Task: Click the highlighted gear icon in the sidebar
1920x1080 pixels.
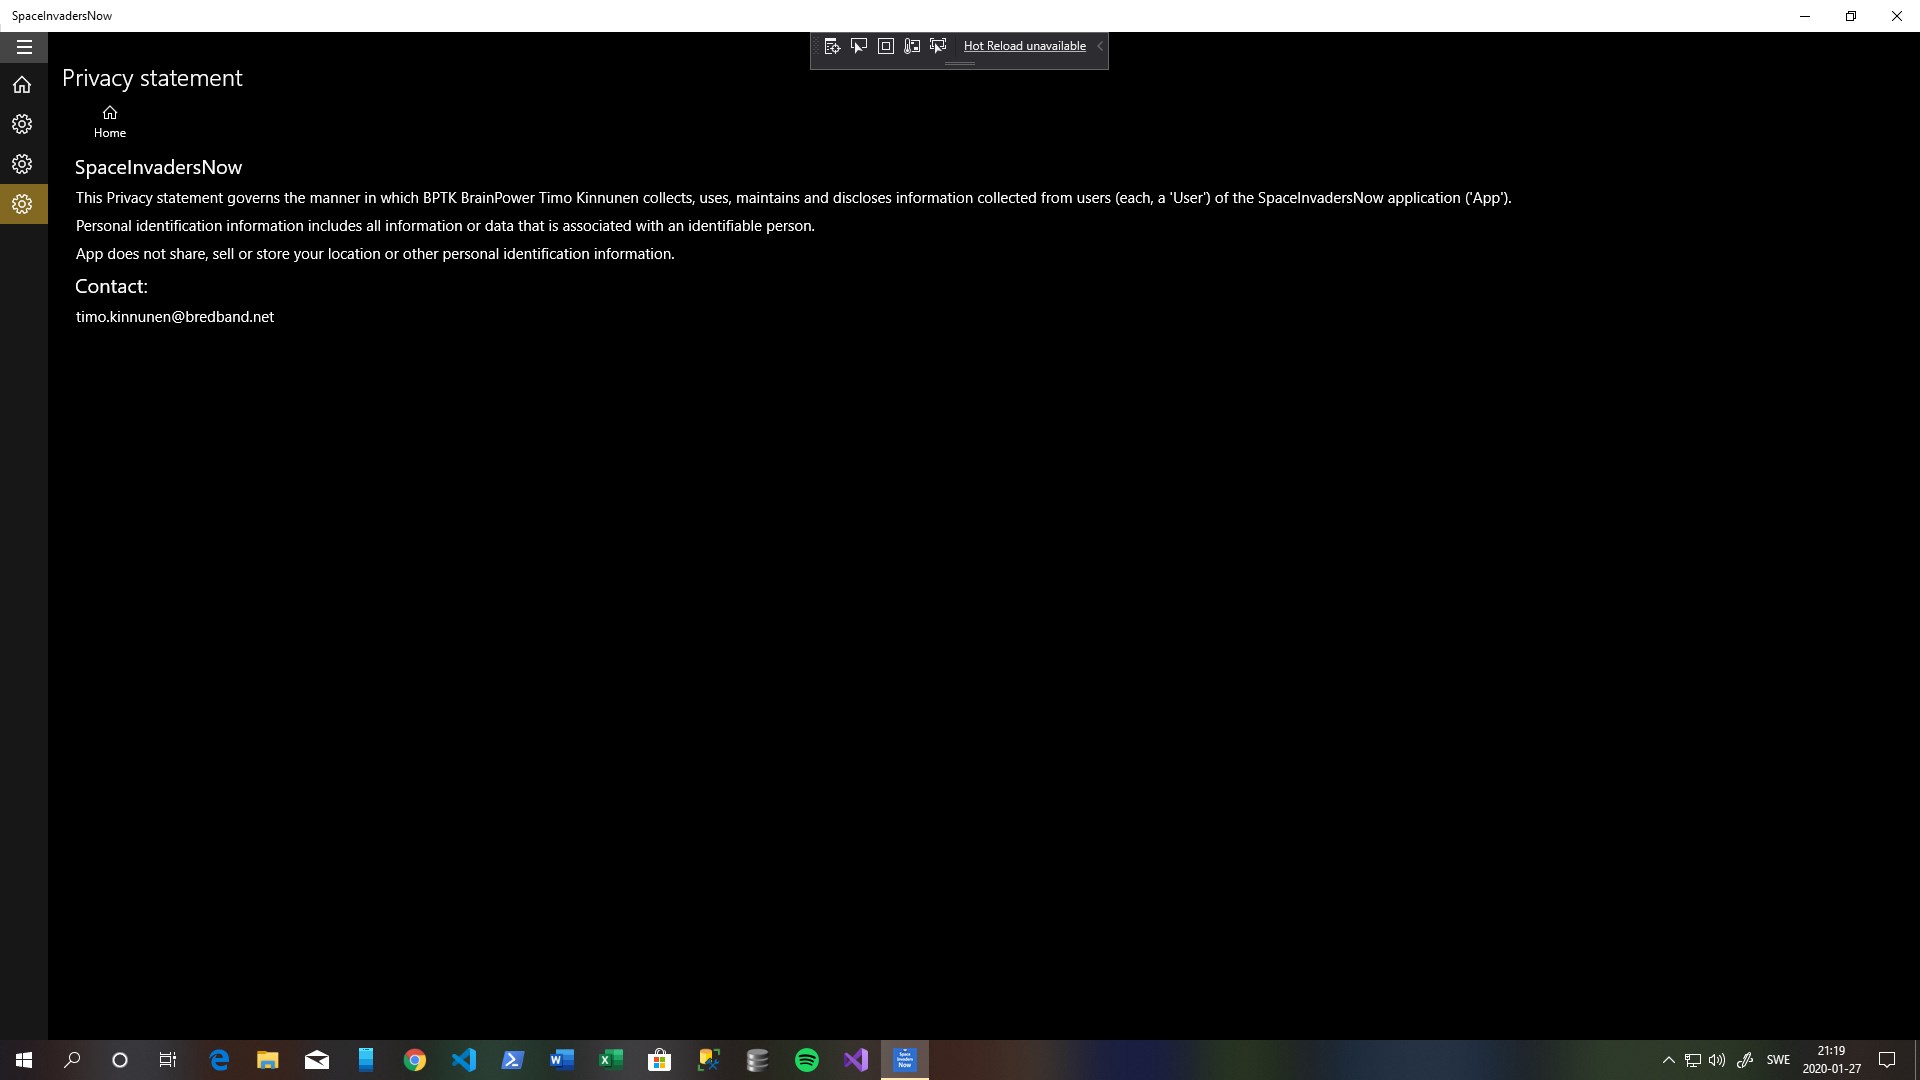Action: click(x=22, y=204)
